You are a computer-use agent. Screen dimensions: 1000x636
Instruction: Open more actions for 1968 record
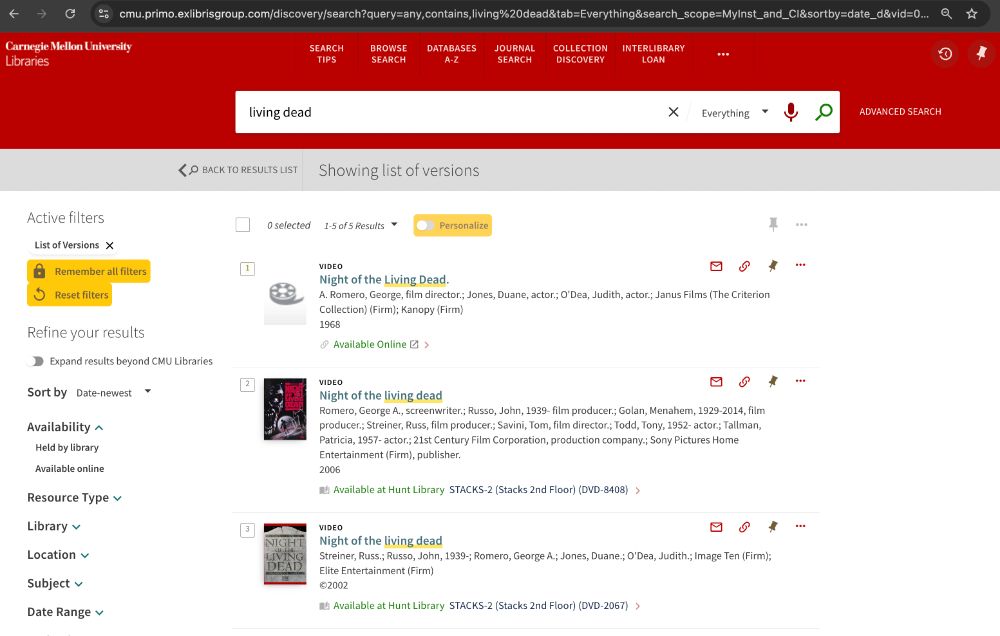tap(800, 265)
